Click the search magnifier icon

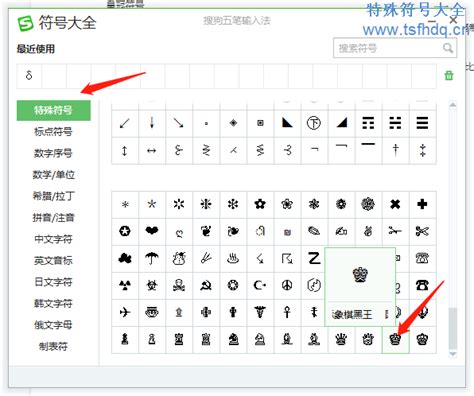pyautogui.click(x=448, y=48)
